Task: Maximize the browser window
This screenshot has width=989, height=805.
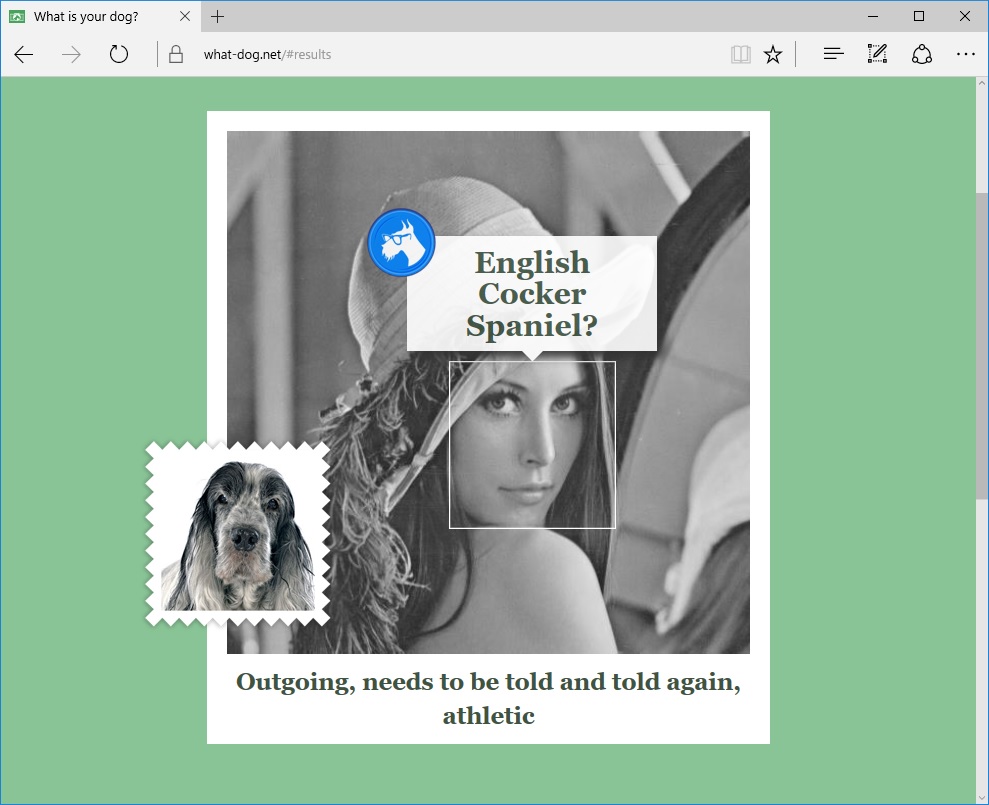Action: click(919, 16)
